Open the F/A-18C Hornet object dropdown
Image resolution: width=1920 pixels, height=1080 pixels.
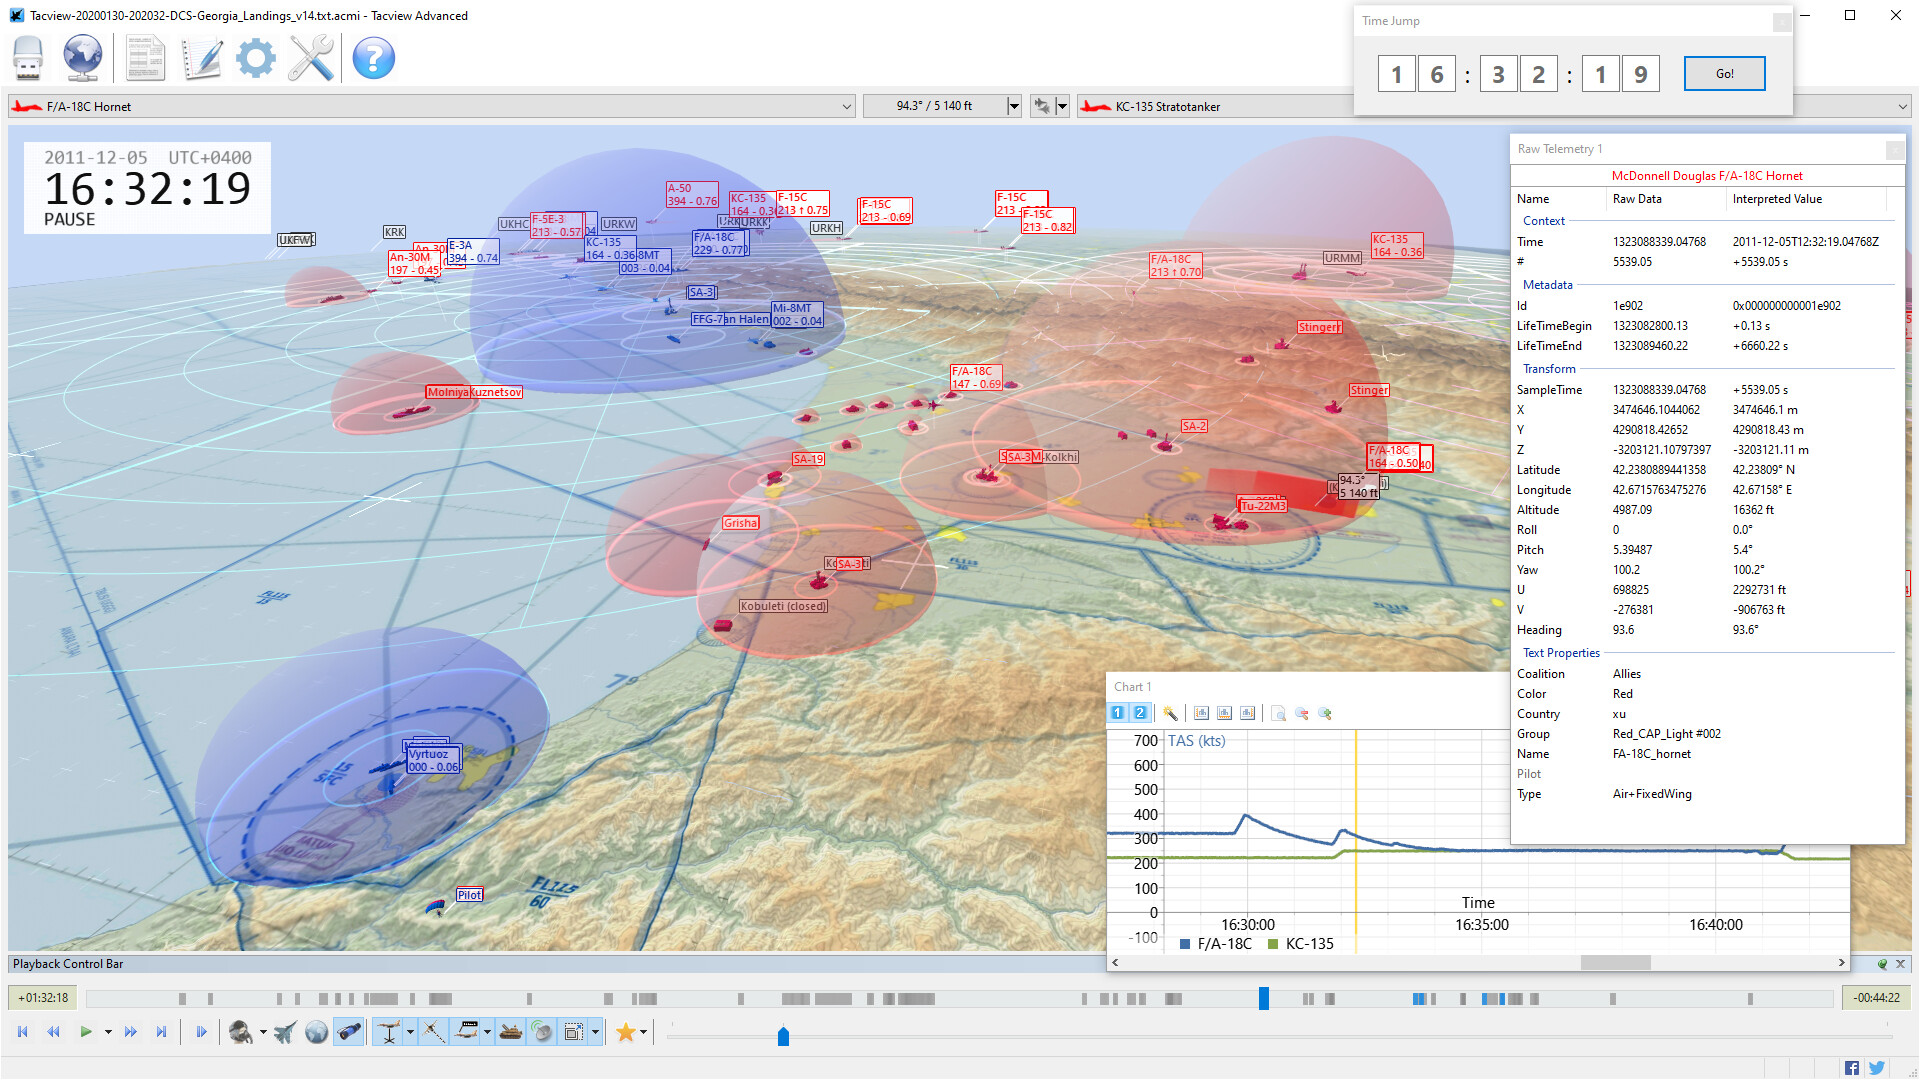pyautogui.click(x=848, y=105)
